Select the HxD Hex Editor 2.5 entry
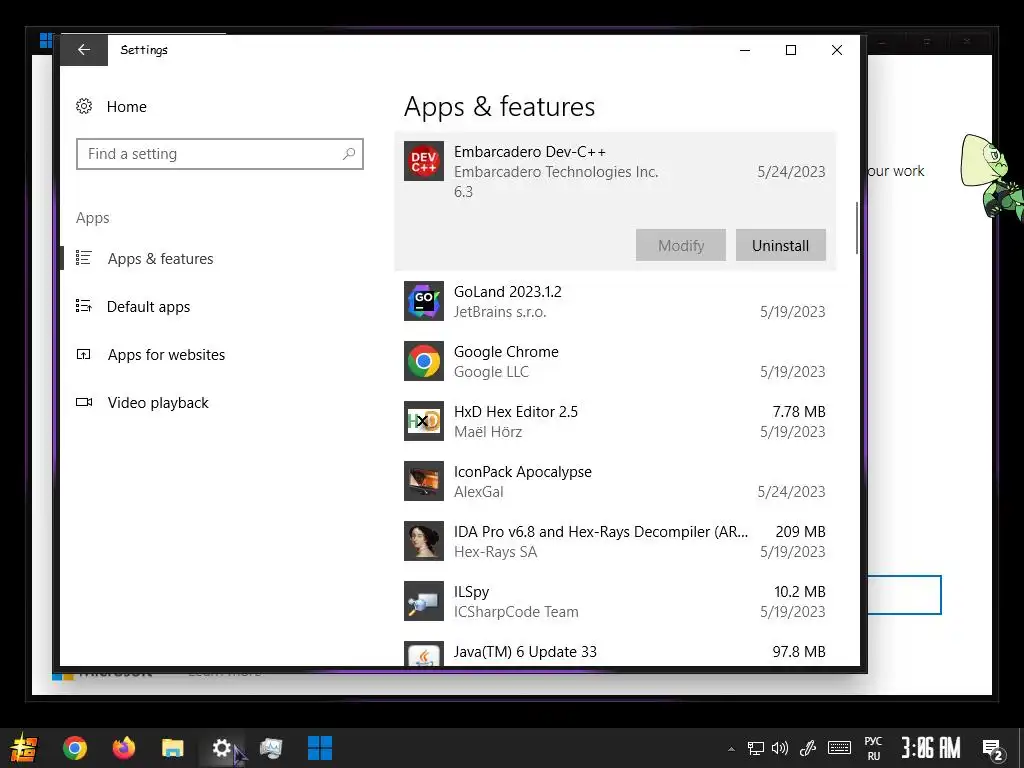The width and height of the screenshot is (1024, 768). point(516,411)
